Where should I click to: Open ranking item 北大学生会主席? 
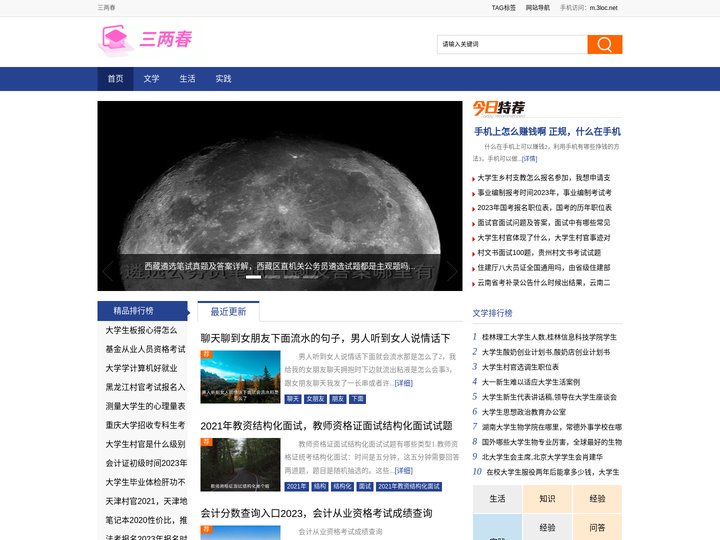pos(542,457)
